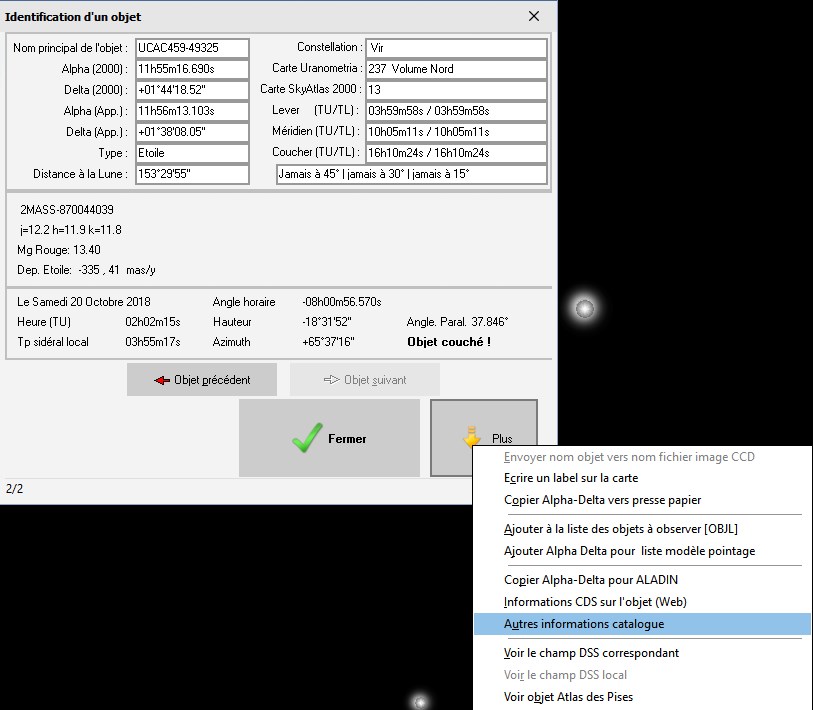The image size is (813, 710).
Task: Select Copier Alpha-Delta pour ALADIN
Action: click(591, 580)
